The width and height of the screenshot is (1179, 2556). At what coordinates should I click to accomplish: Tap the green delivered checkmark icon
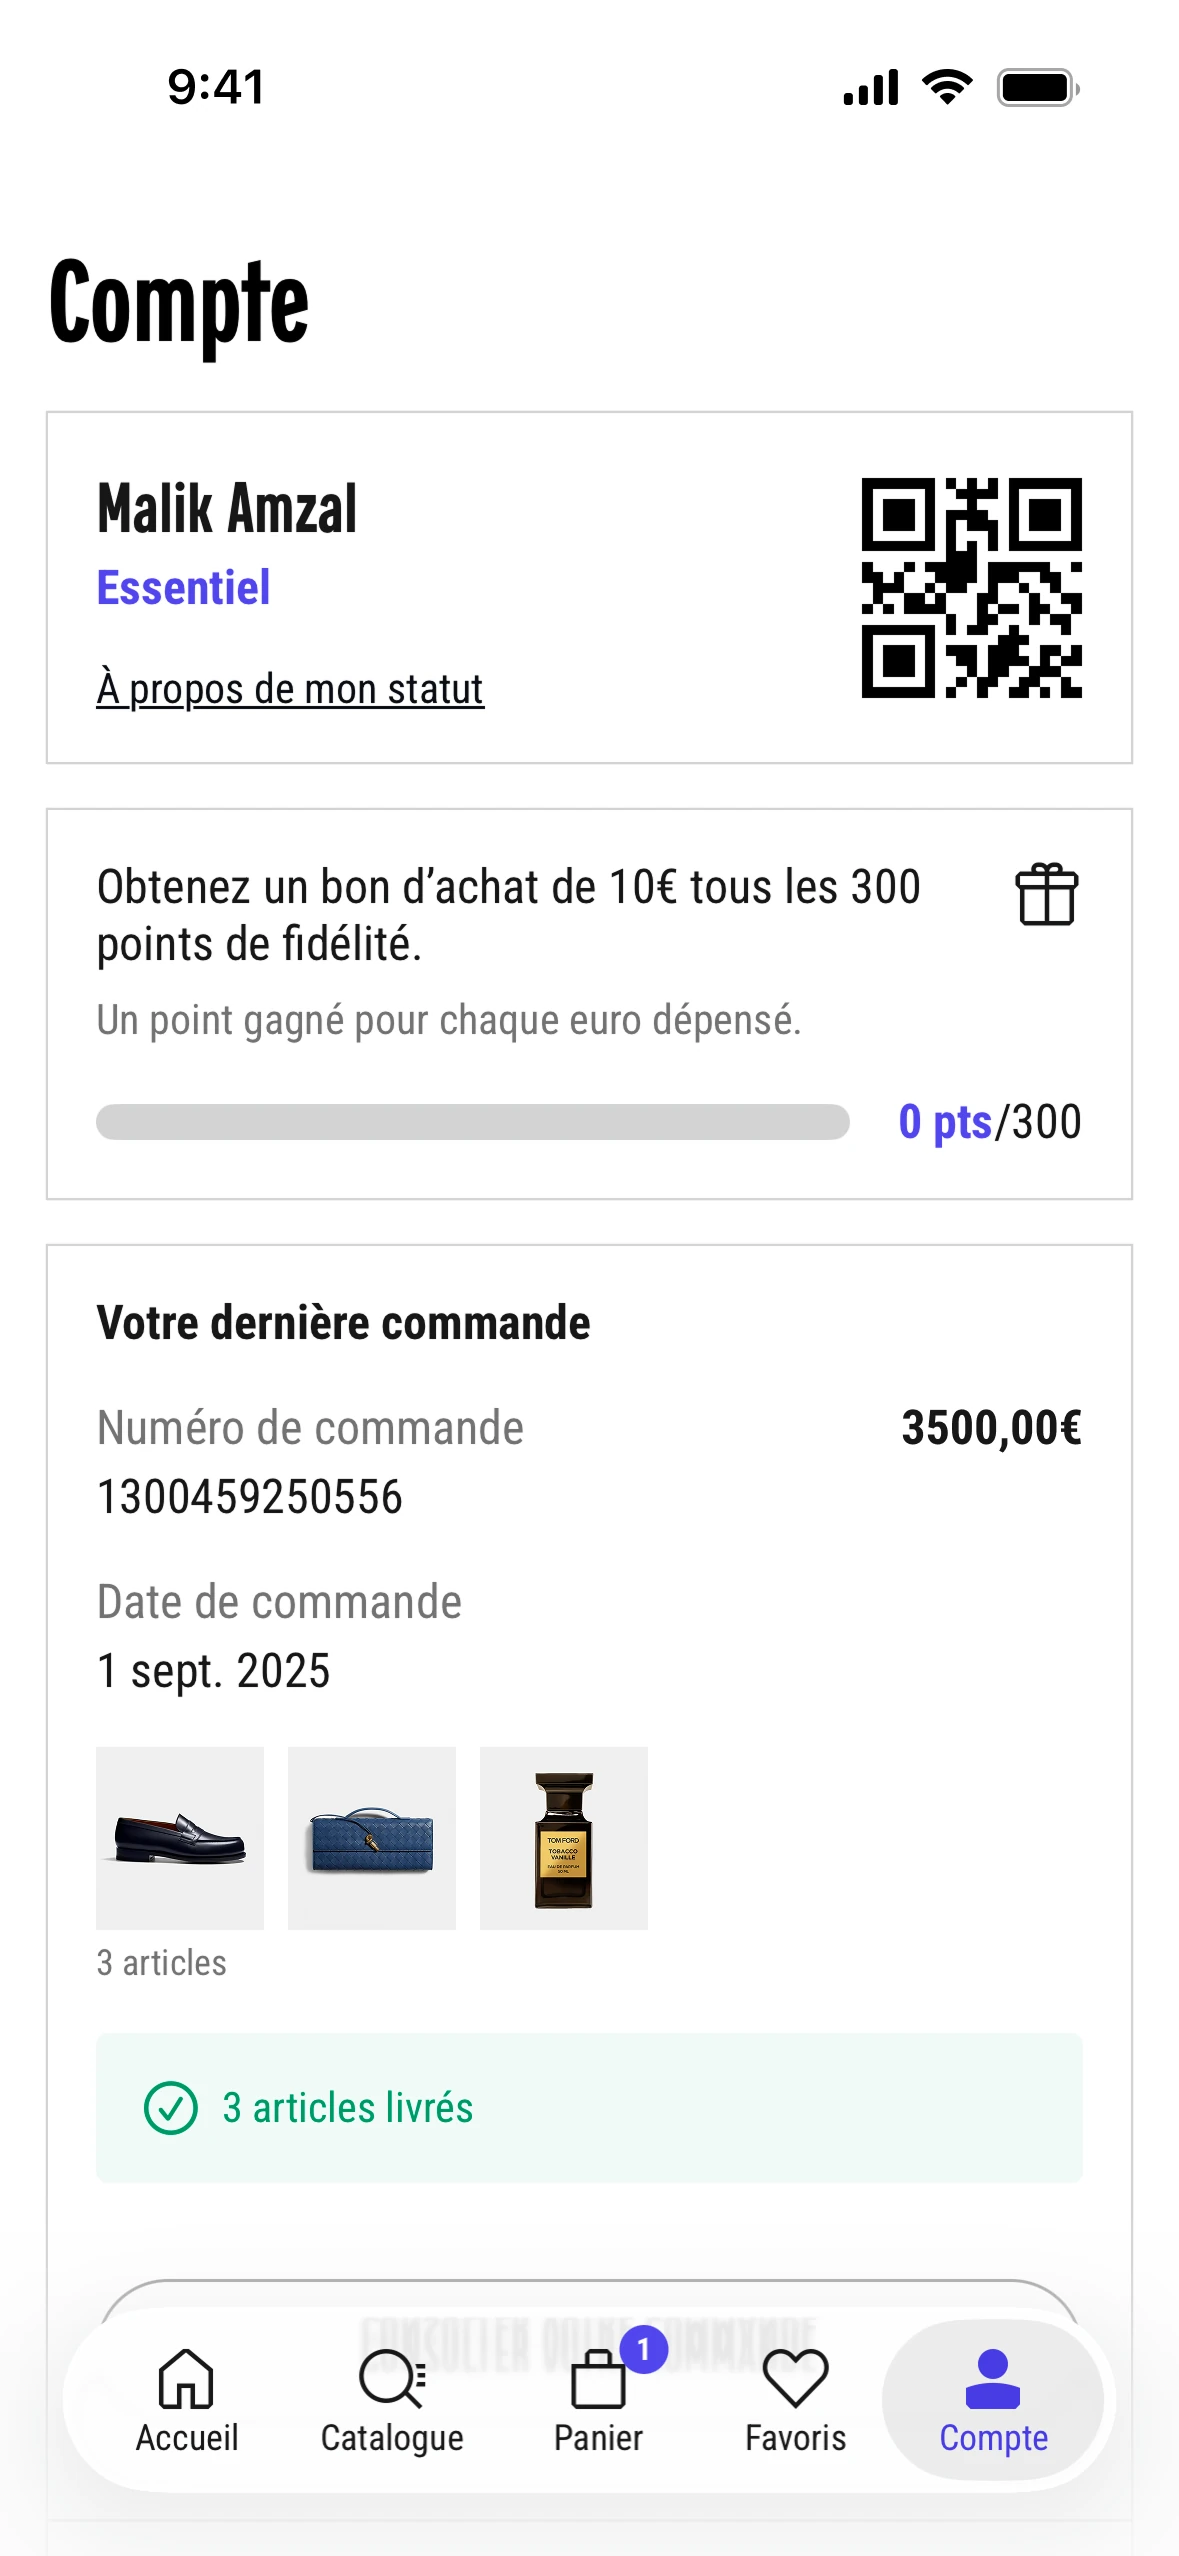pyautogui.click(x=171, y=2108)
